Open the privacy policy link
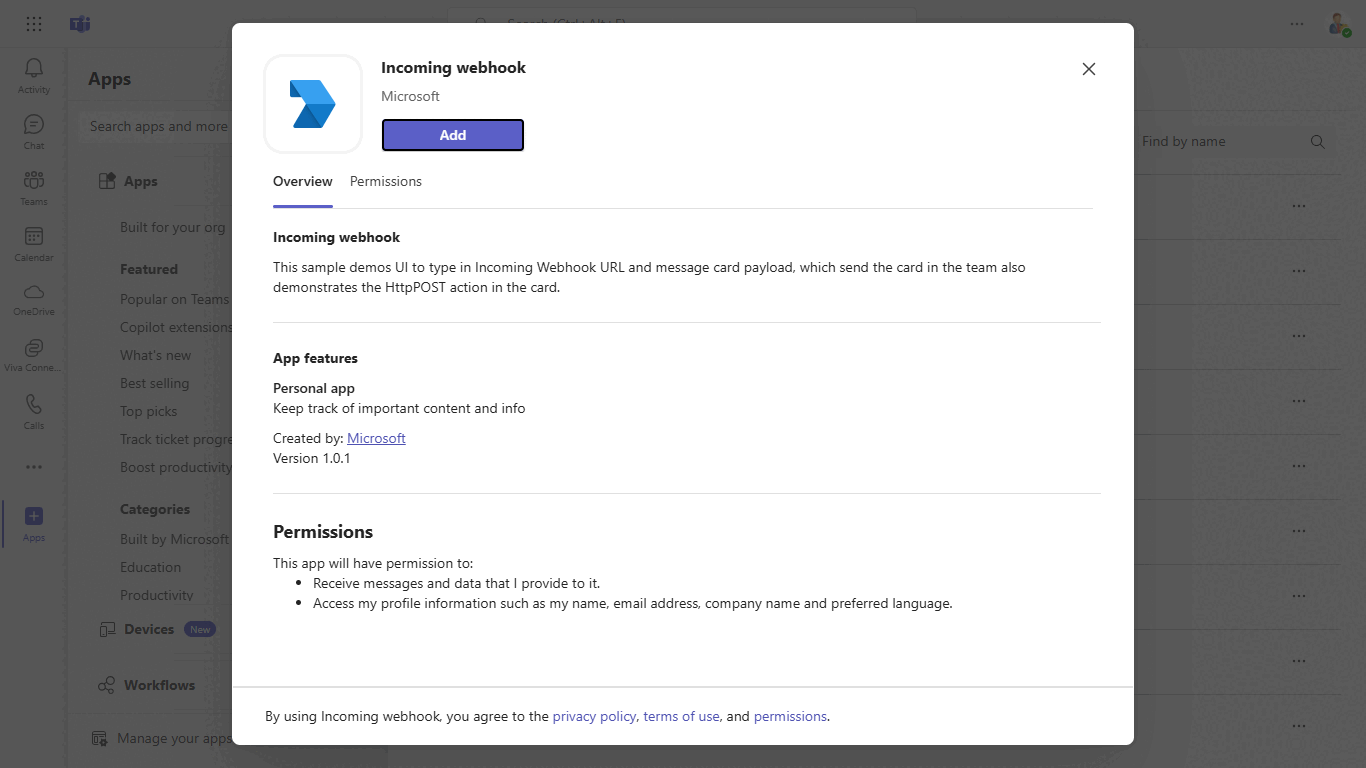The height and width of the screenshot is (768, 1366). pyautogui.click(x=594, y=716)
